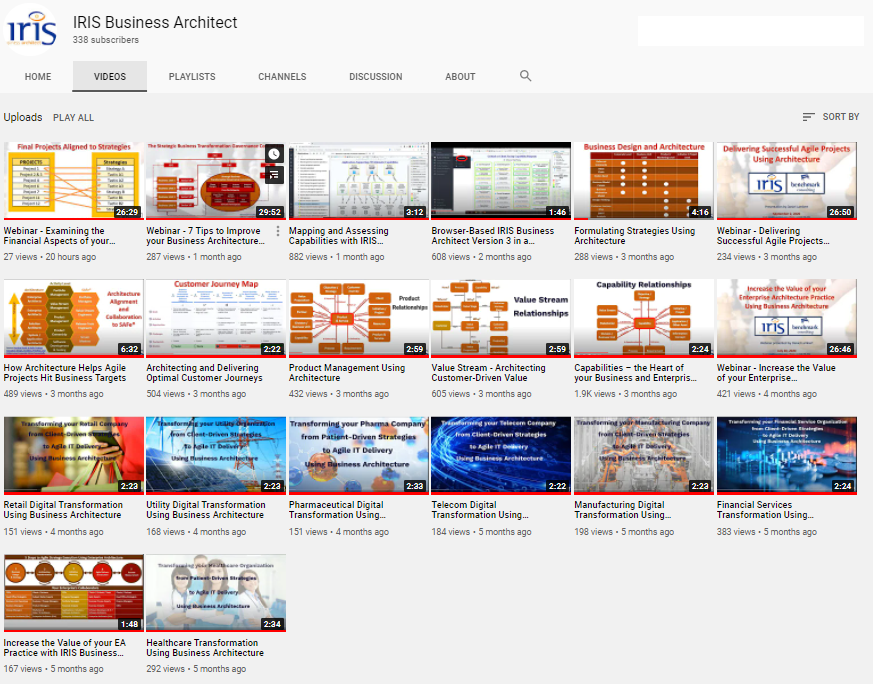The image size is (873, 684).
Task: Play the Business Design and Architecture thumbnail
Action: (644, 180)
